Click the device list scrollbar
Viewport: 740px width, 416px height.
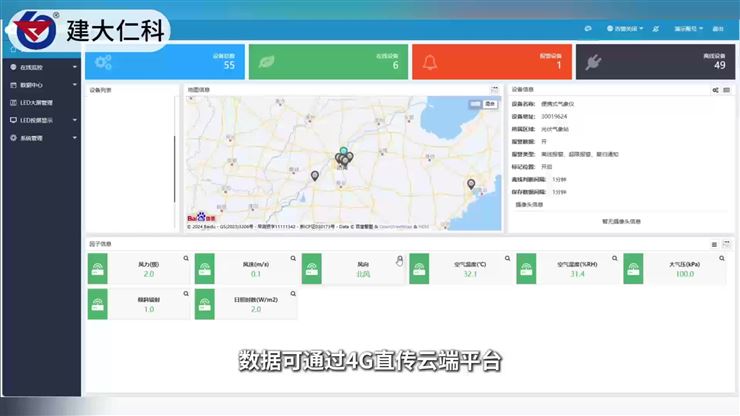175,169
